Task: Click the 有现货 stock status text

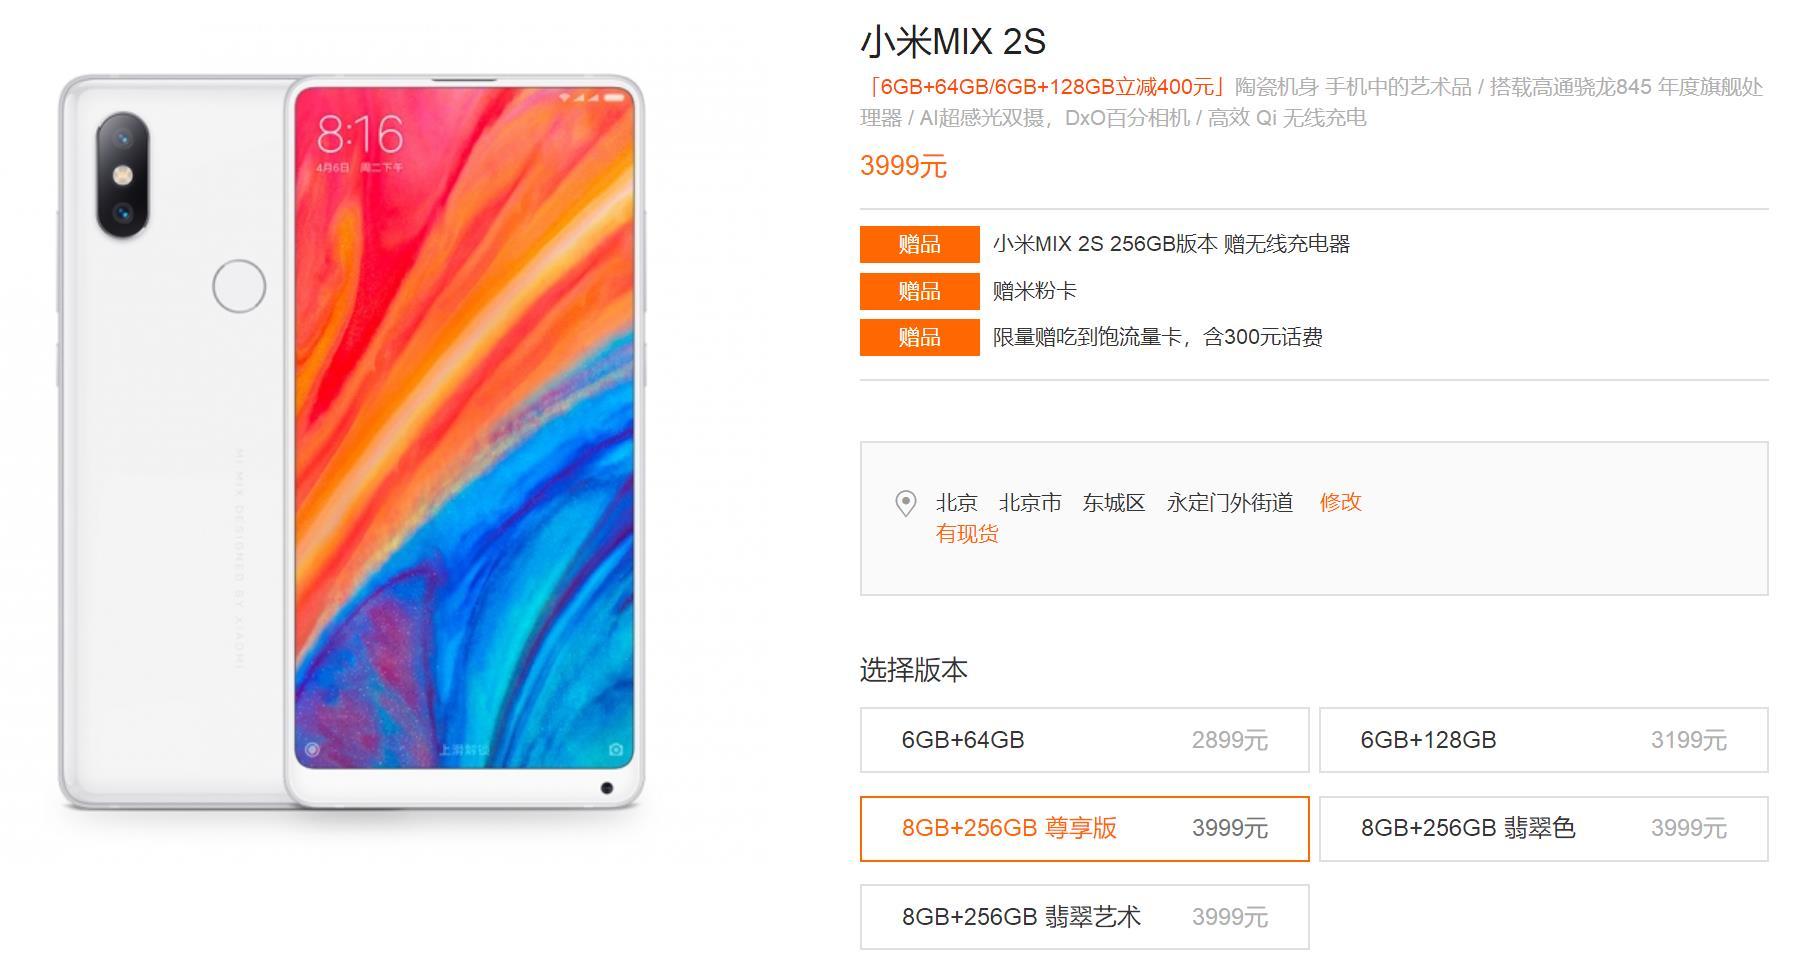Action: [x=967, y=534]
